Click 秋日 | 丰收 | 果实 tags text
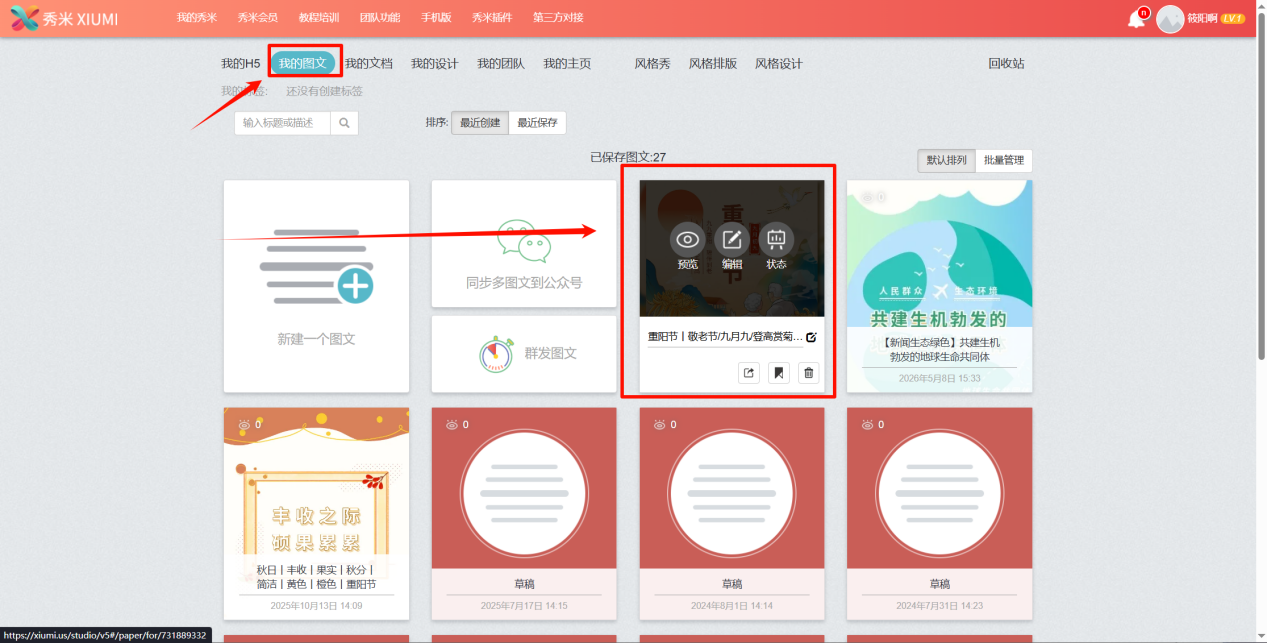The height and width of the screenshot is (643, 1267). (316, 577)
